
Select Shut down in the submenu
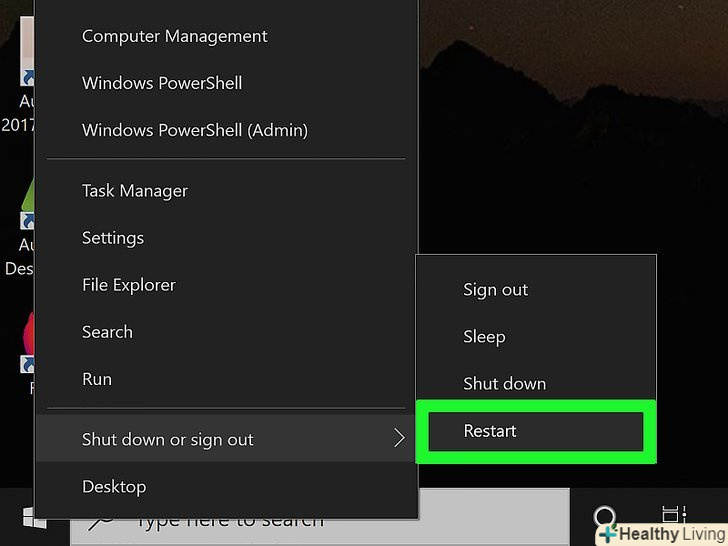[x=504, y=384]
